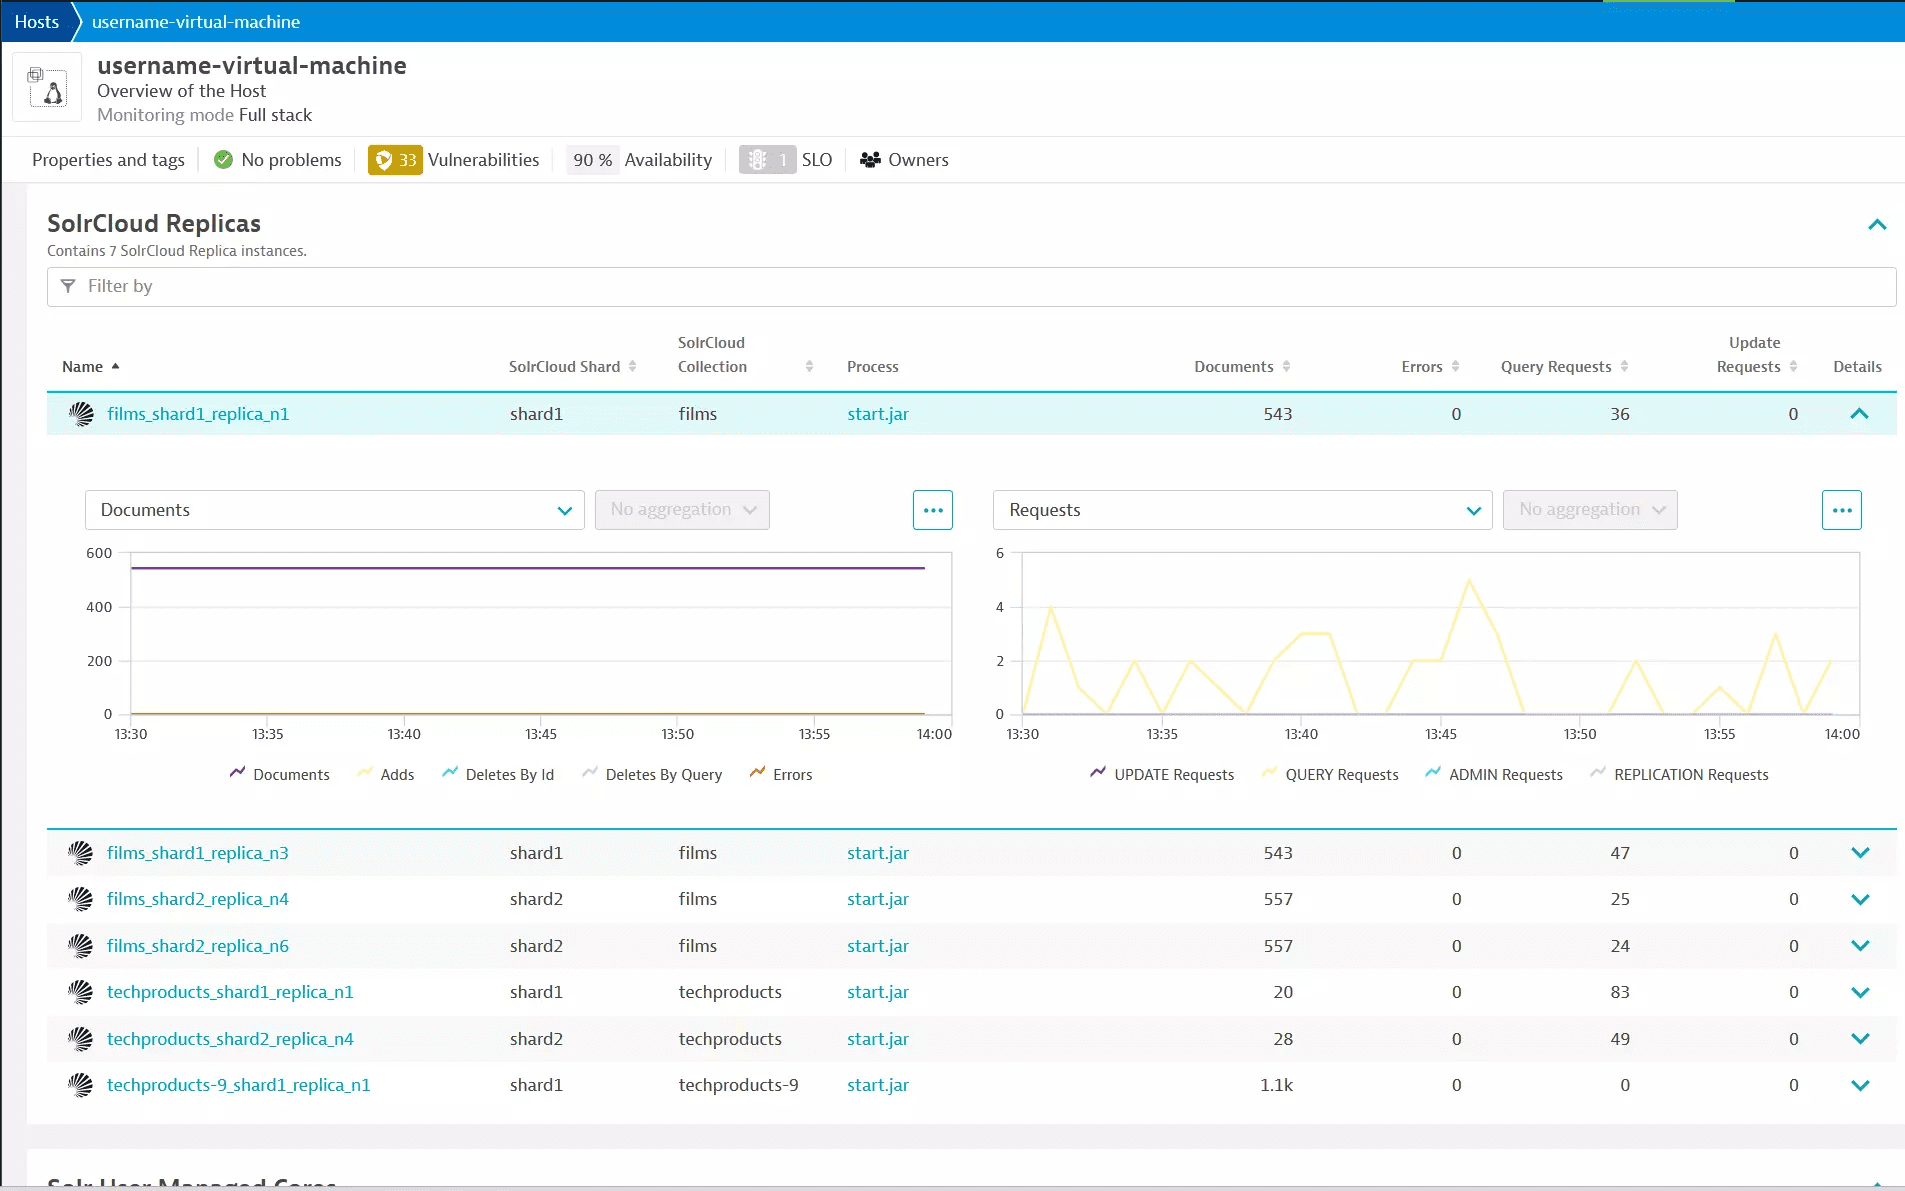Go to Hosts breadcrumb
The height and width of the screenshot is (1191, 1905).
[x=37, y=21]
